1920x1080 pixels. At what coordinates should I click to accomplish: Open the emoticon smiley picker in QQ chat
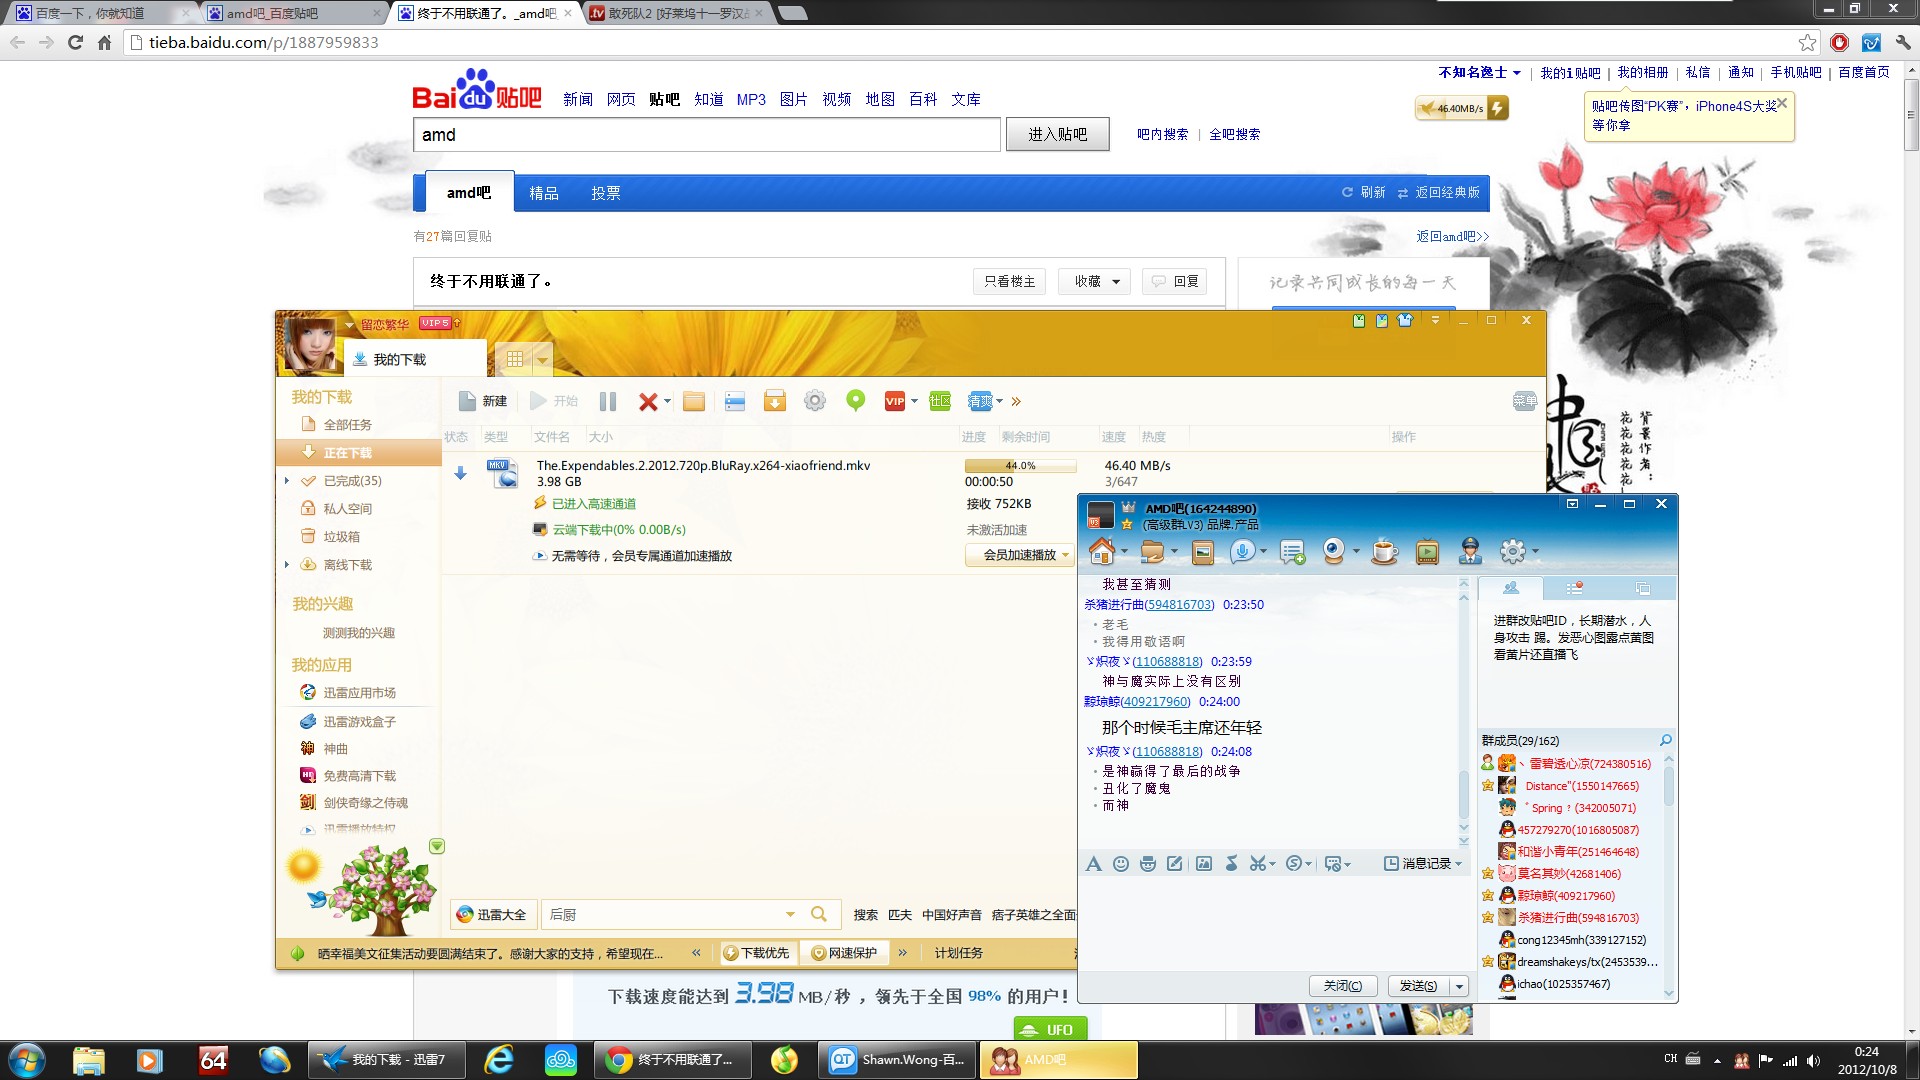pos(1121,864)
